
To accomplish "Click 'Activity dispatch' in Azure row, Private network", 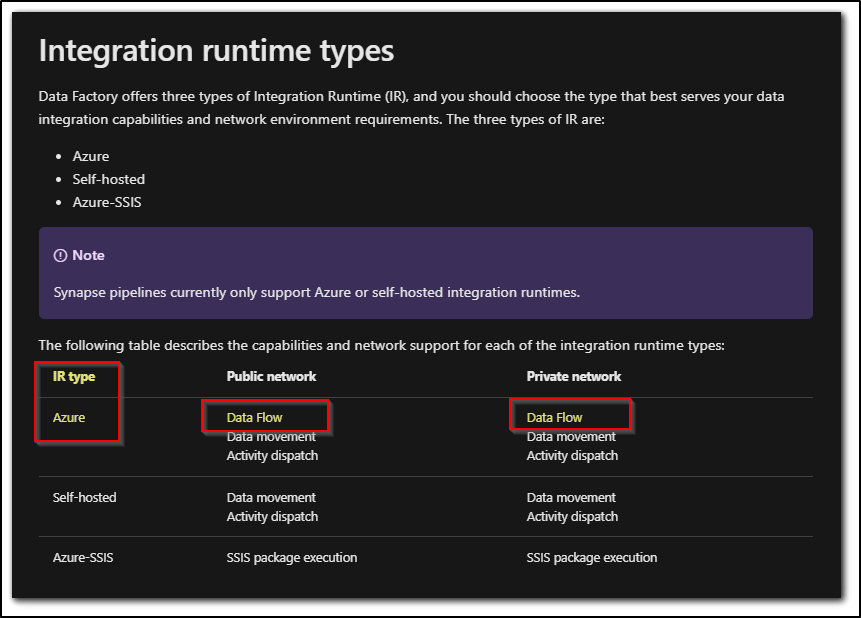I will [x=572, y=456].
